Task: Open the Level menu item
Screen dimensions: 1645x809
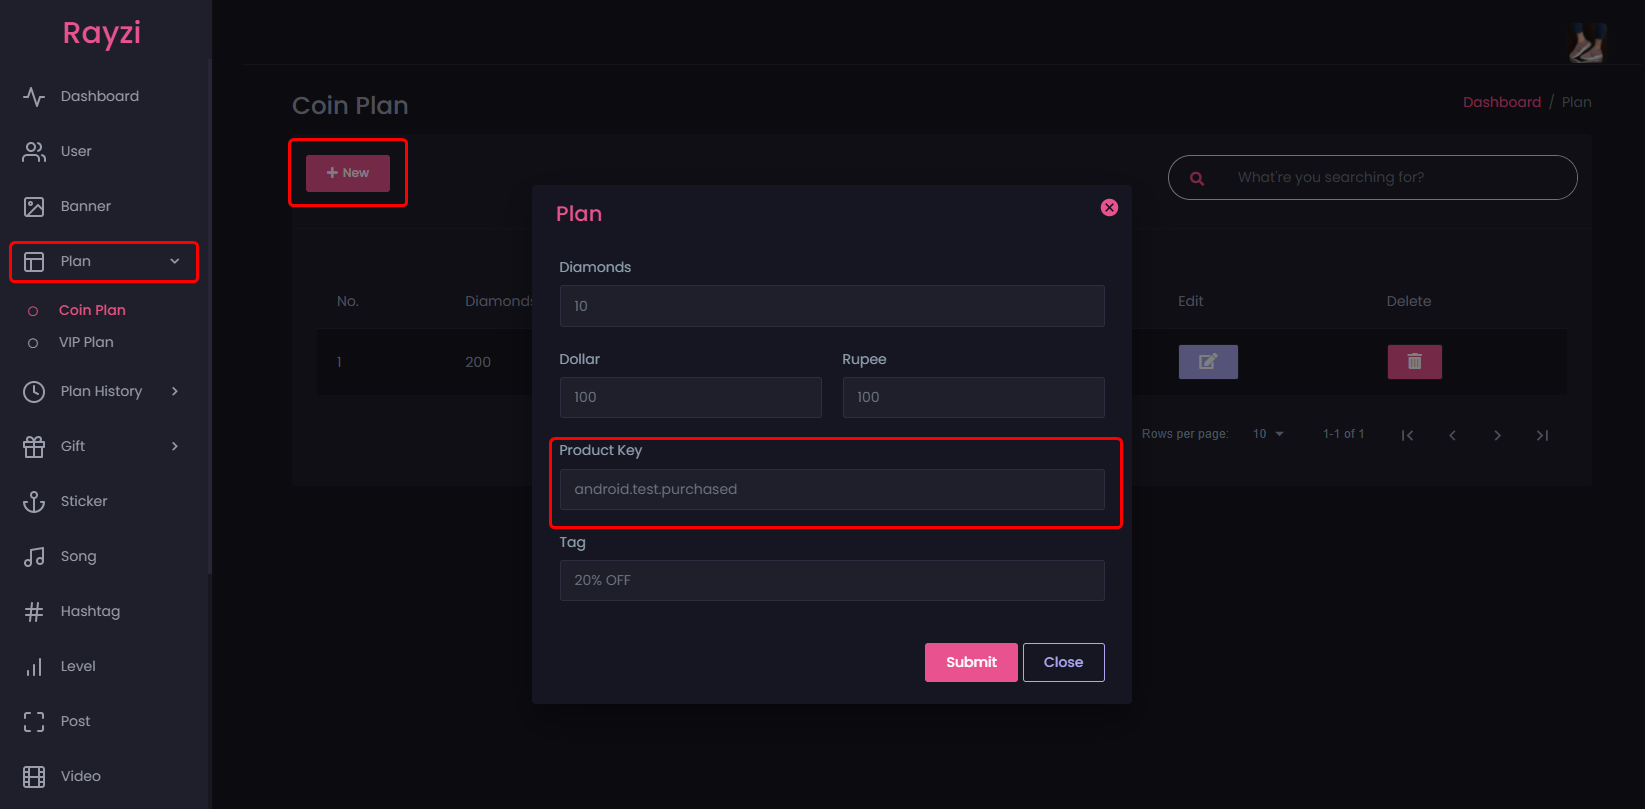Action: tap(78, 667)
